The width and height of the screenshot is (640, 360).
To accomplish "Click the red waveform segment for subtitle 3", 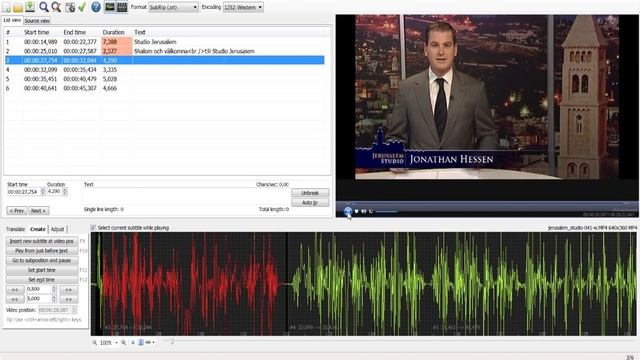I will point(194,284).
